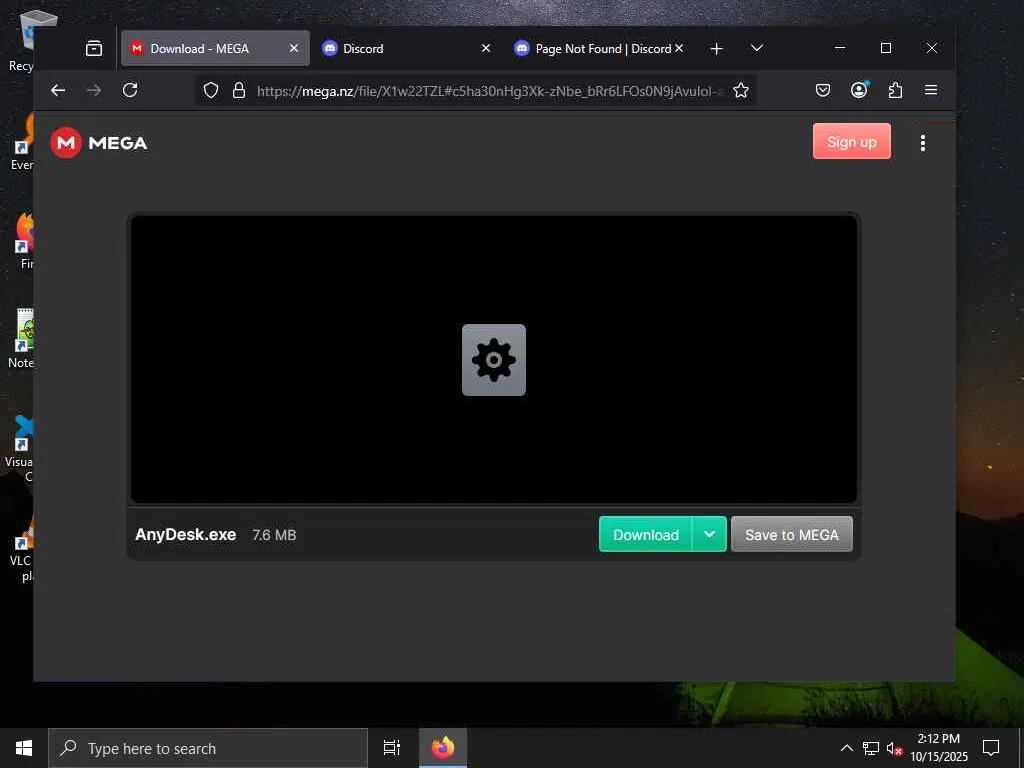Viewport: 1024px width, 768px height.
Task: Open the Extensions puzzle icon
Action: click(x=895, y=90)
